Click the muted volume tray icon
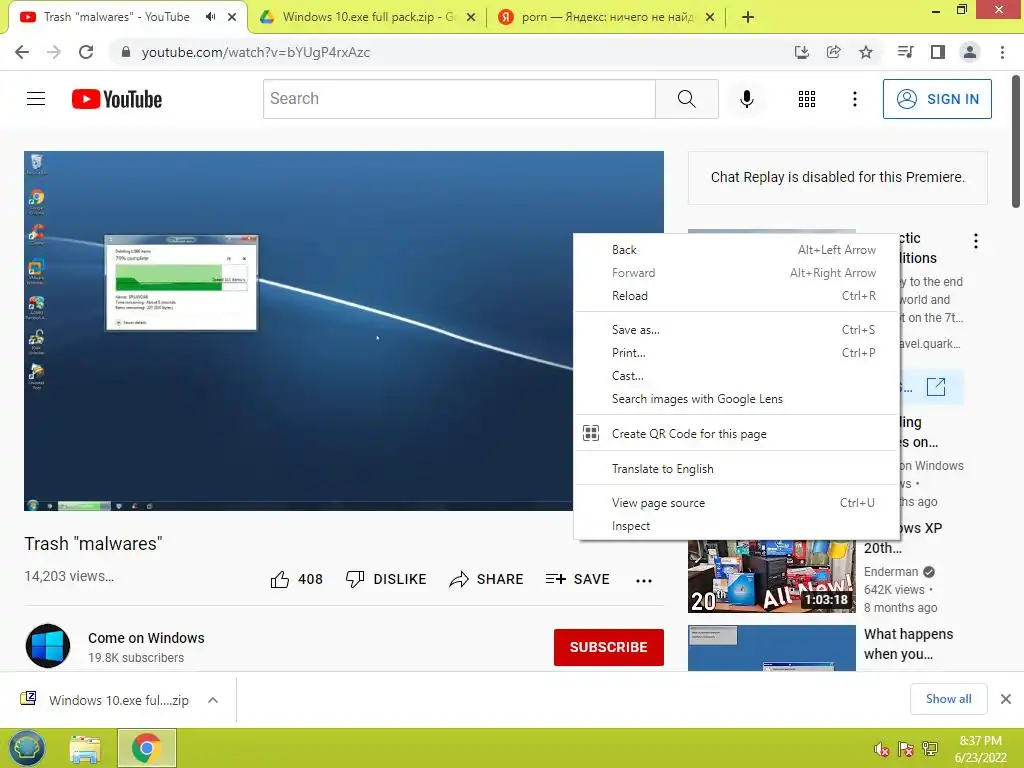This screenshot has height=768, width=1024. pyautogui.click(x=881, y=749)
